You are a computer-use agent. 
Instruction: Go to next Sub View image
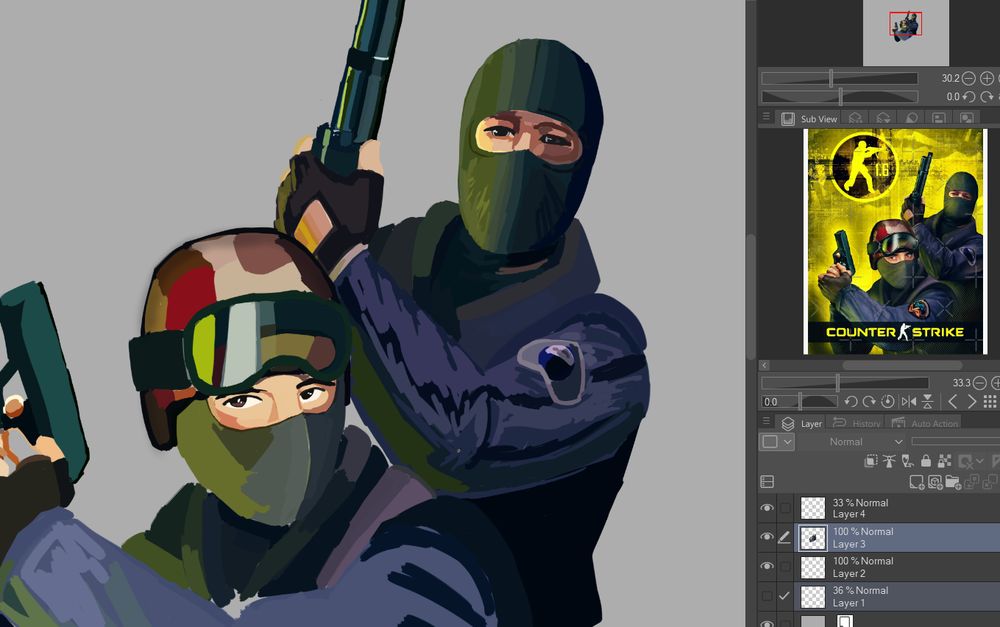coord(971,402)
